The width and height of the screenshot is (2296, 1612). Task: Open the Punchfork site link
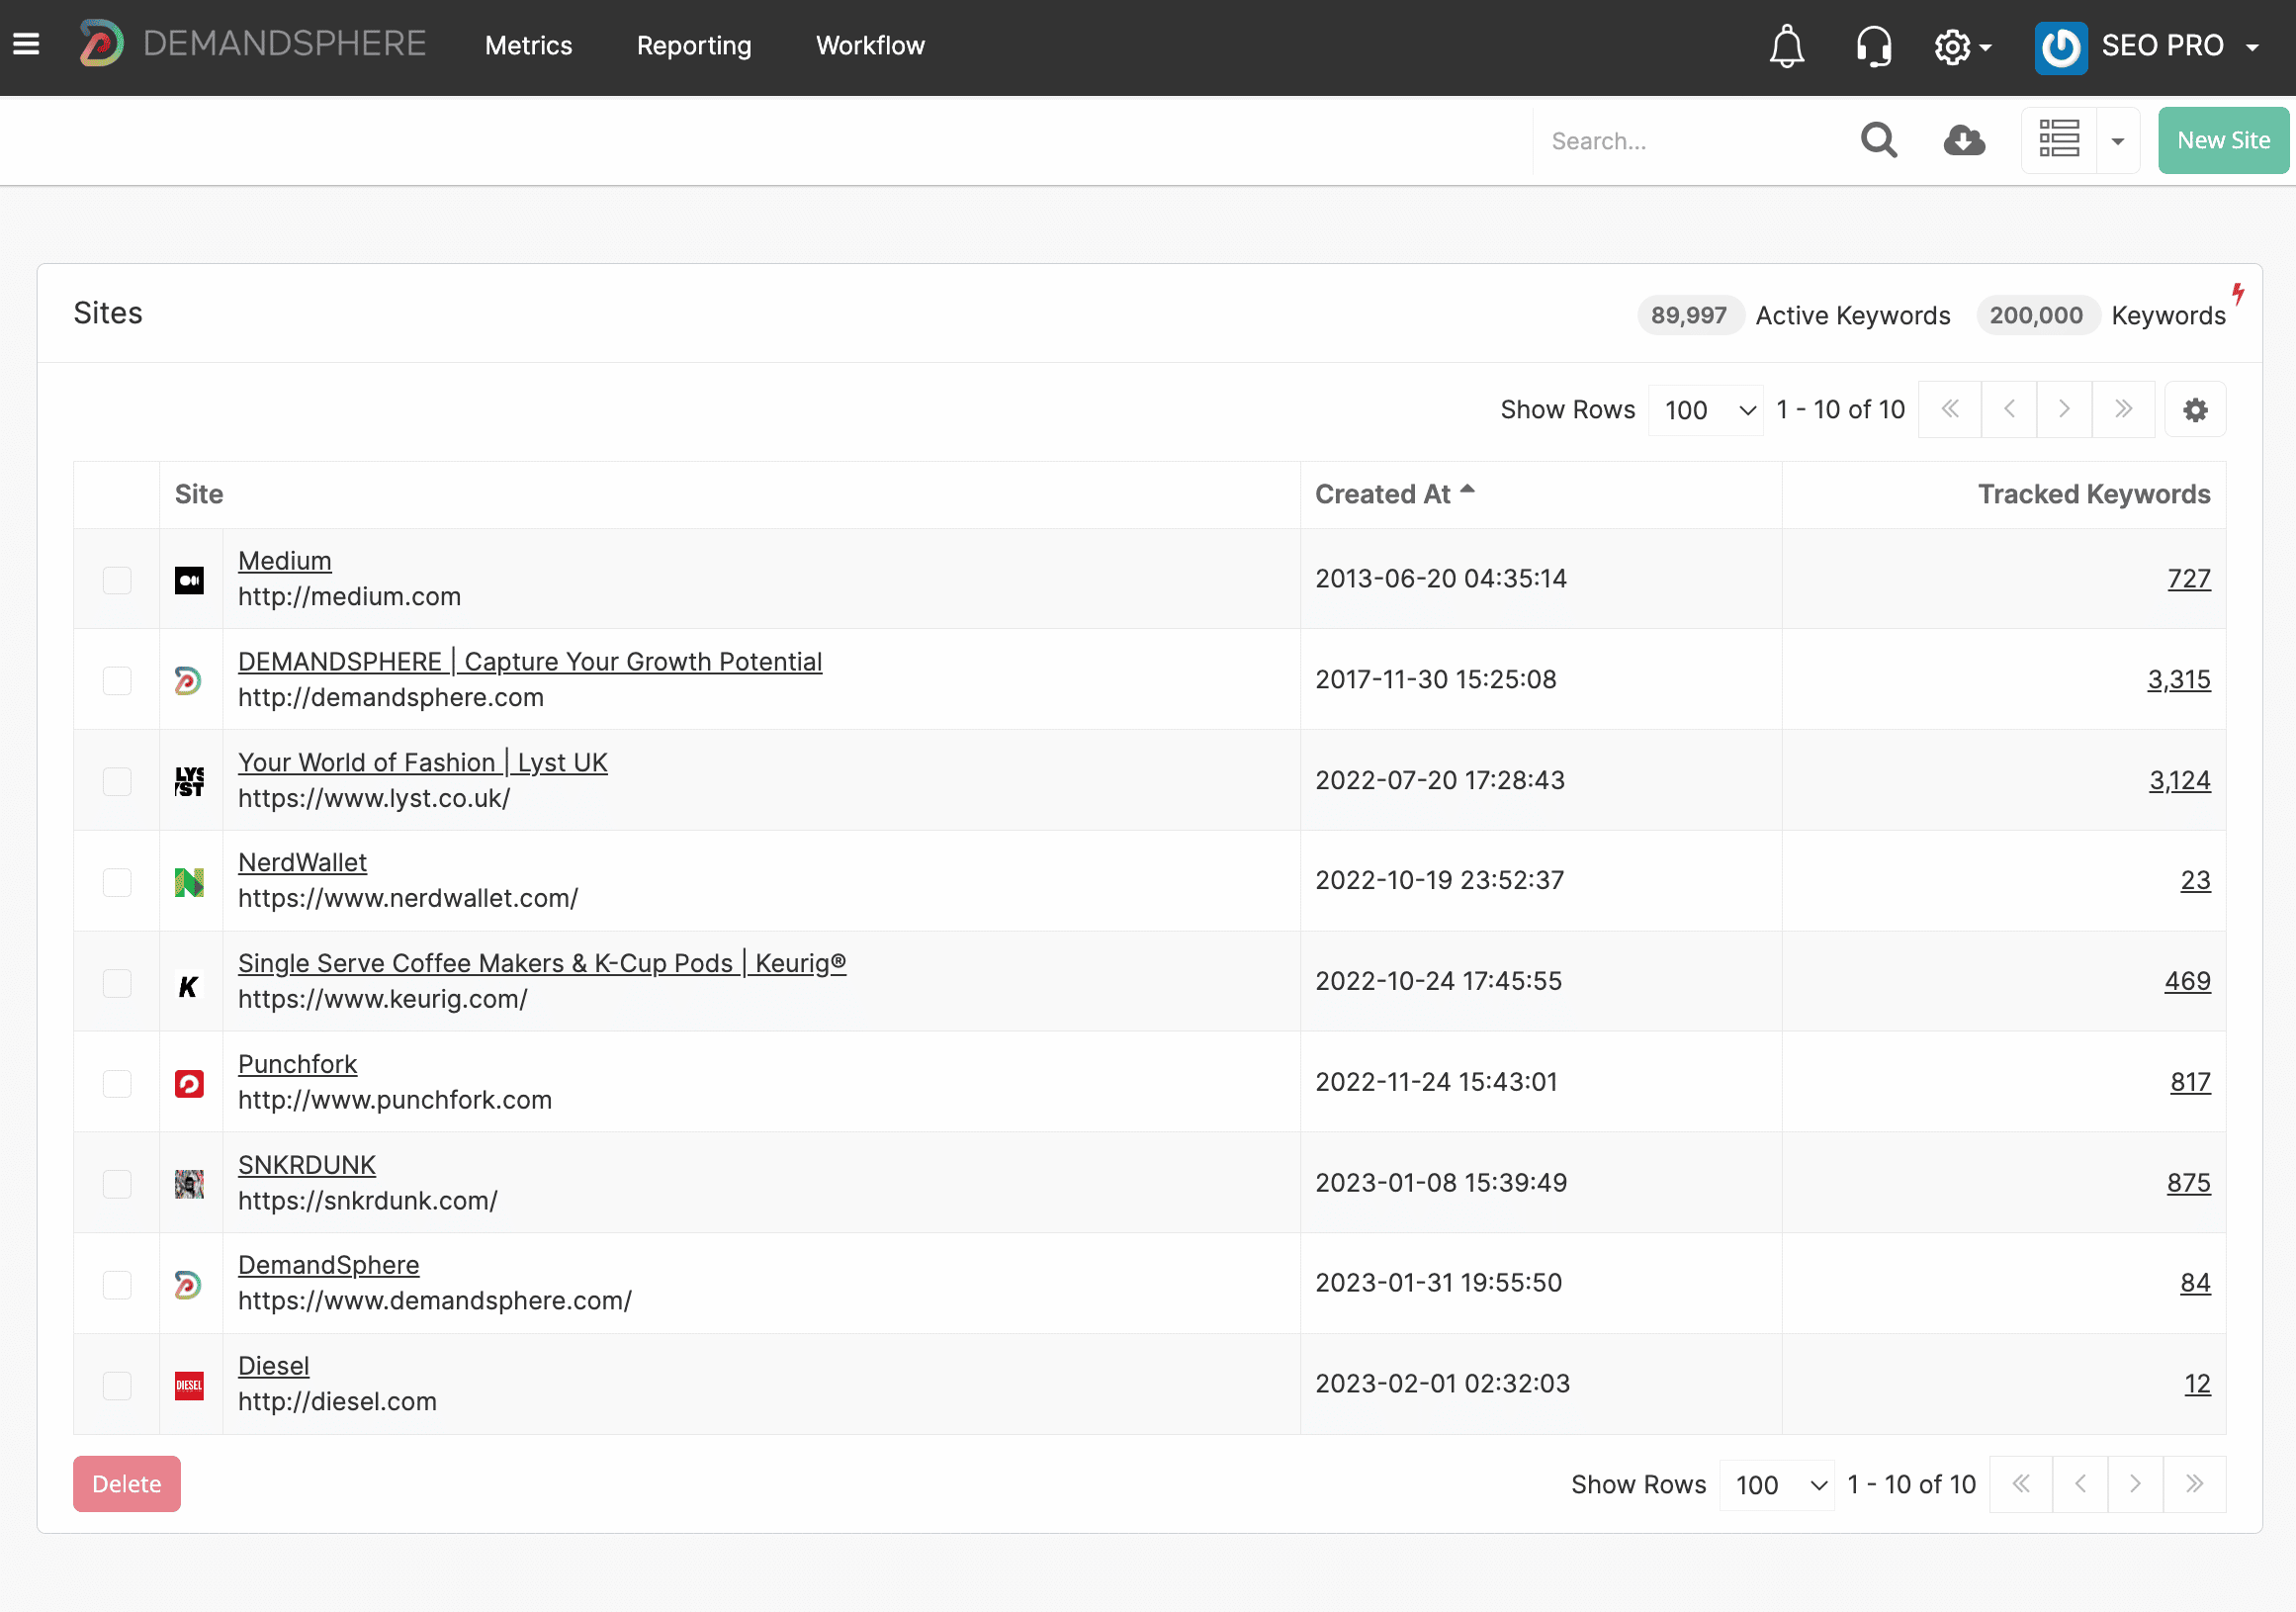(x=297, y=1064)
